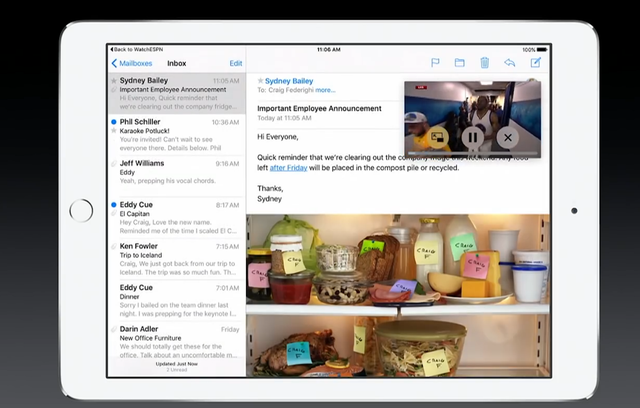
Task: Toggle the star next to Sydney Bailey sender
Action: (x=260, y=81)
